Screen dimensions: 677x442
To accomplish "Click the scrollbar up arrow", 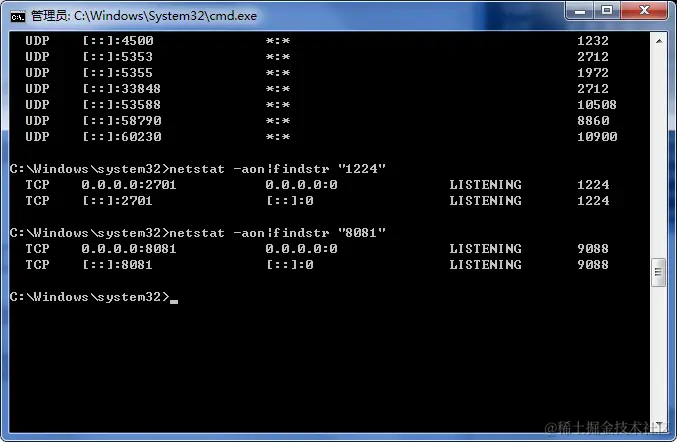I will [659, 41].
